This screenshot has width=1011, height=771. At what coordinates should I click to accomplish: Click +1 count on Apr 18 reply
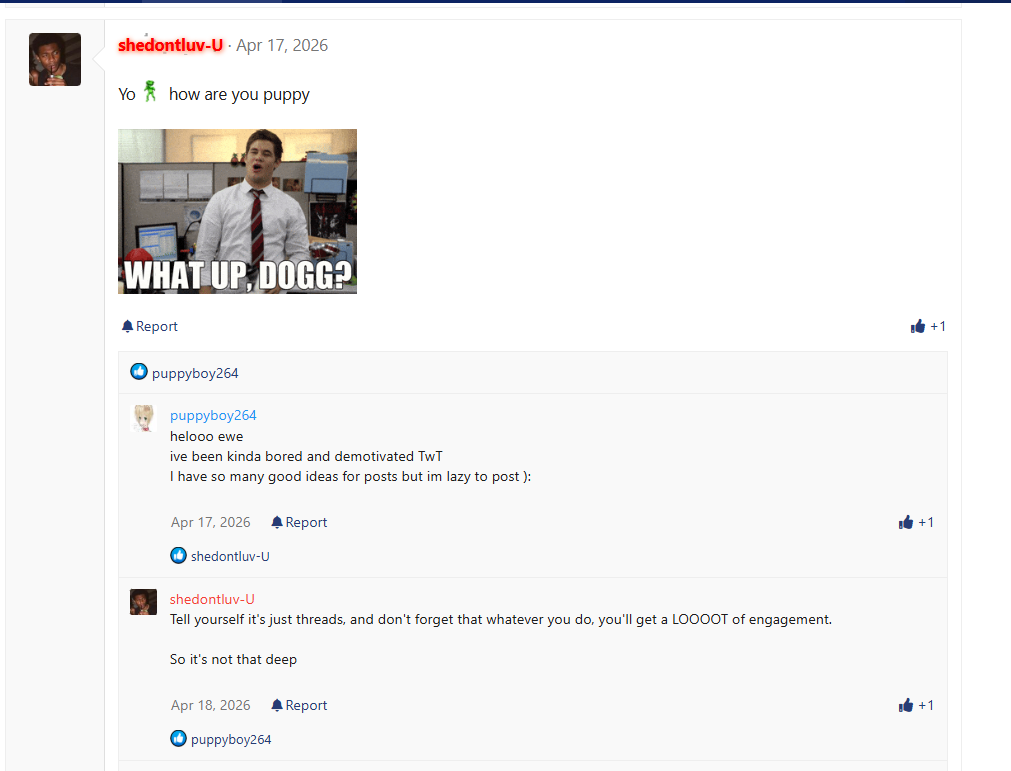pos(926,705)
